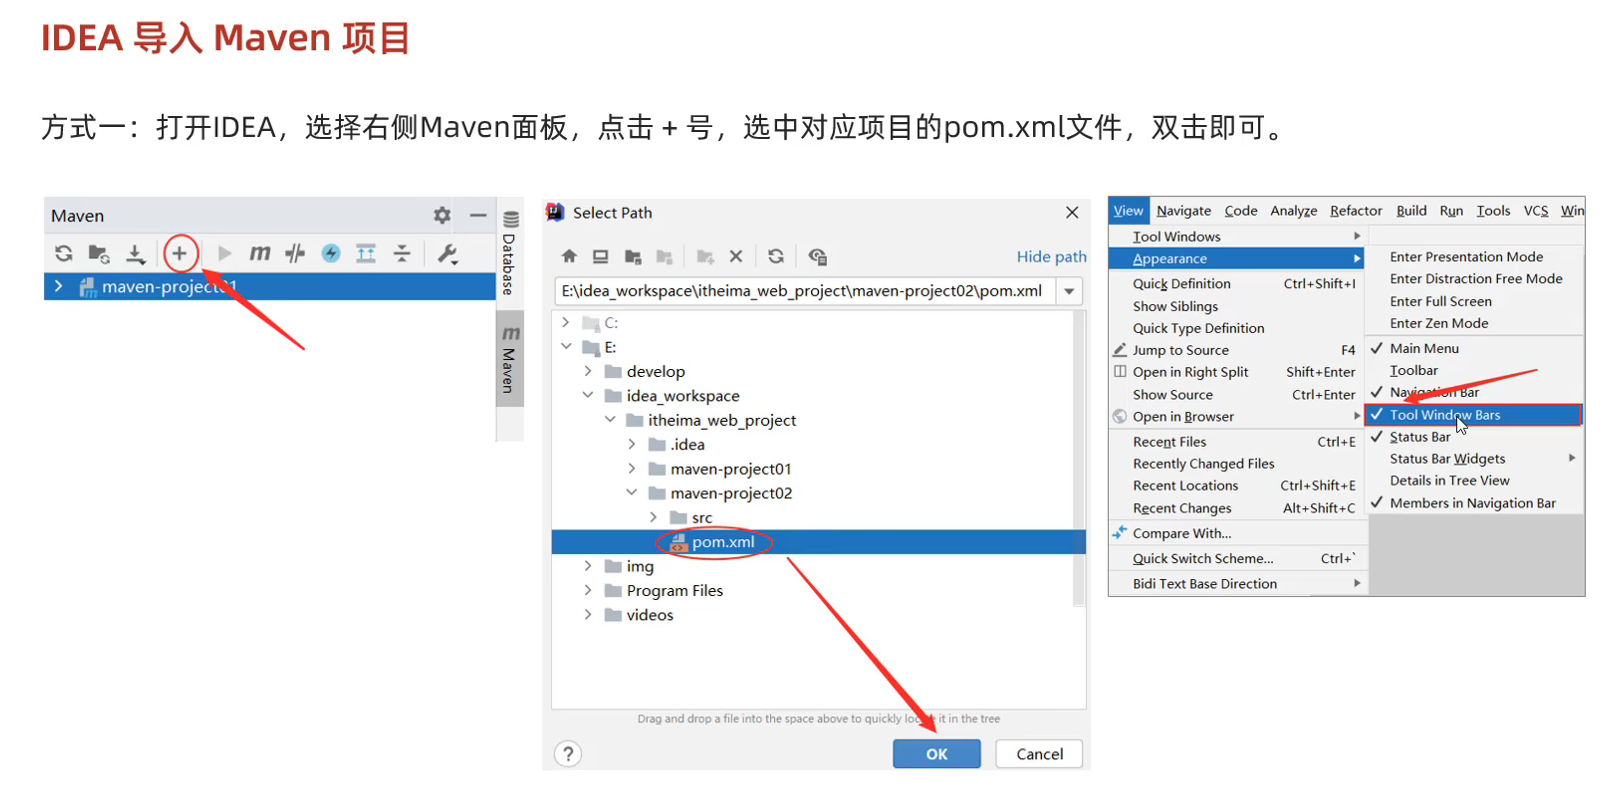Uncheck Main Menu in Appearance submenu
Screen dimensions: 1623x791
[1424, 349]
